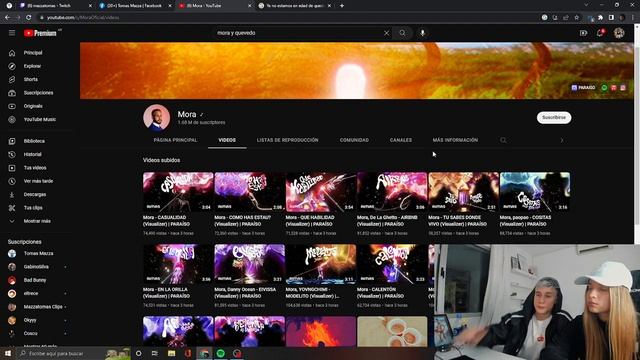Image resolution: width=640 pixels, height=360 pixels.
Task: Expand Mostrar más in the sidebar
Action: tap(37, 221)
